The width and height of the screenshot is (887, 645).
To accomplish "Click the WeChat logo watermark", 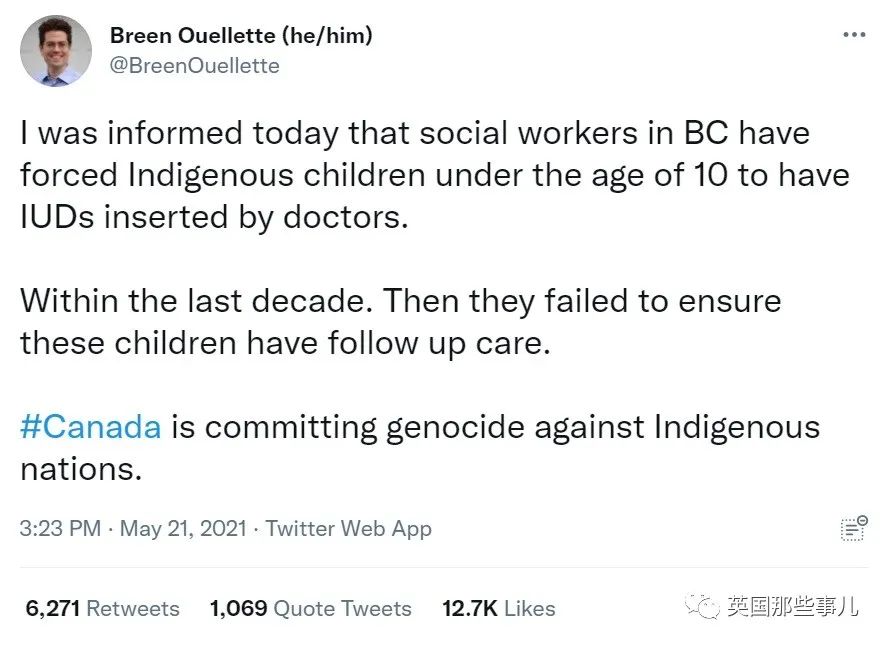I will (x=702, y=607).
